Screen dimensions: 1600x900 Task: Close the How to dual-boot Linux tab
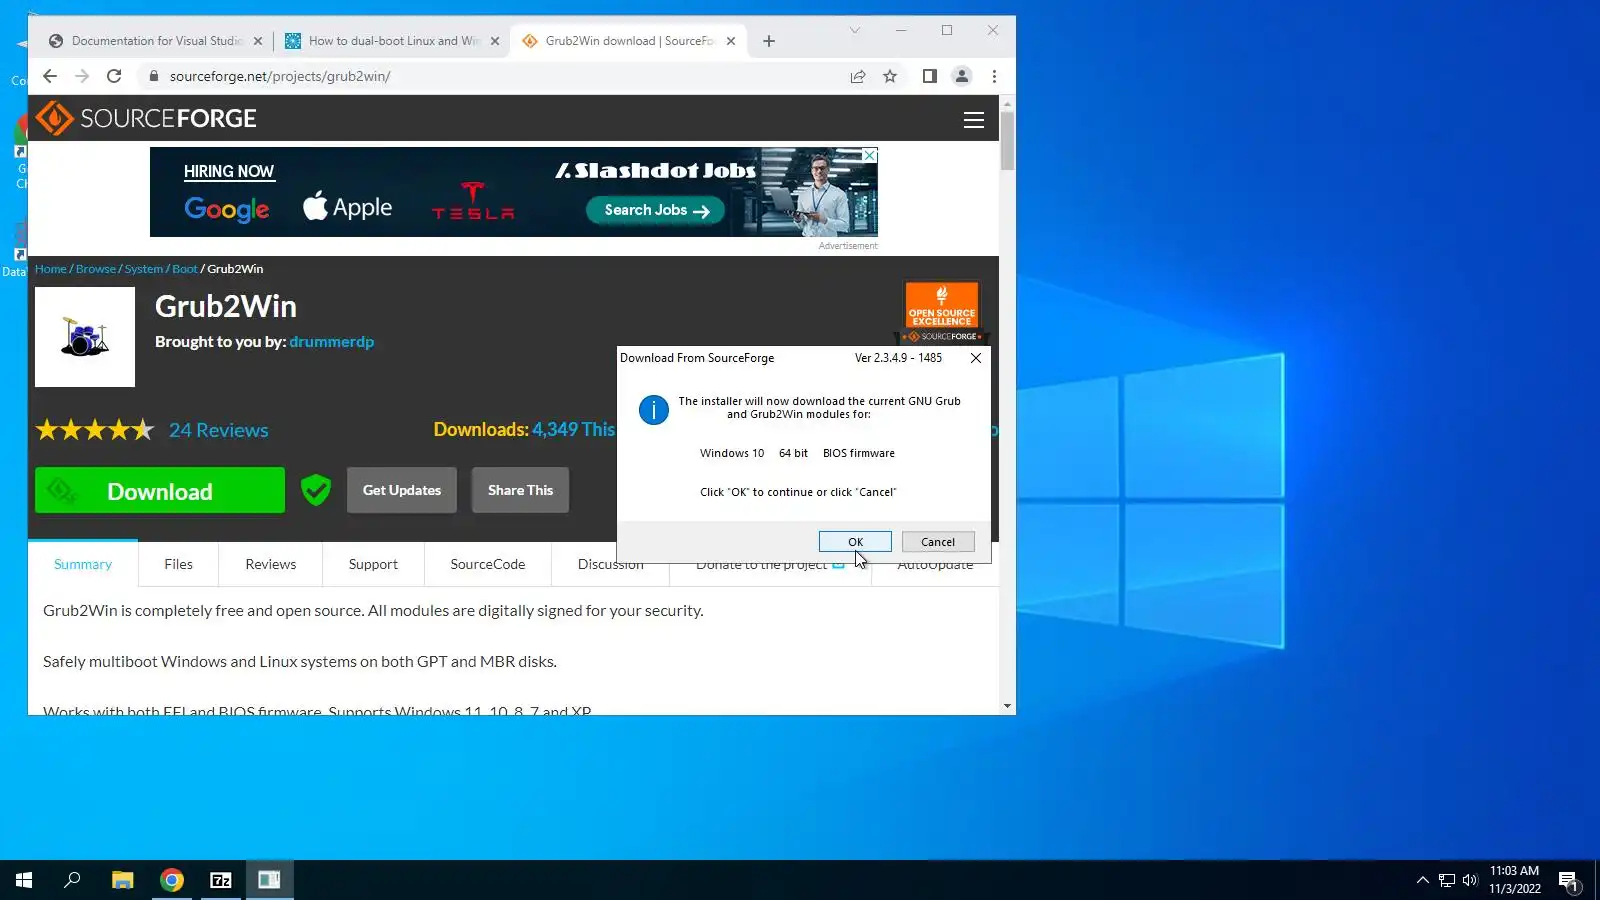[495, 41]
